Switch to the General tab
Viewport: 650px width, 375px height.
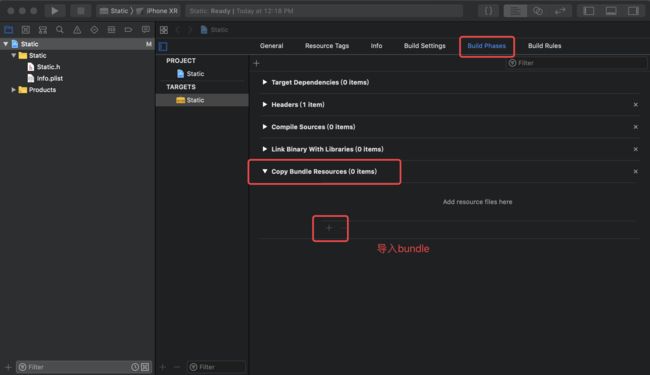point(272,46)
